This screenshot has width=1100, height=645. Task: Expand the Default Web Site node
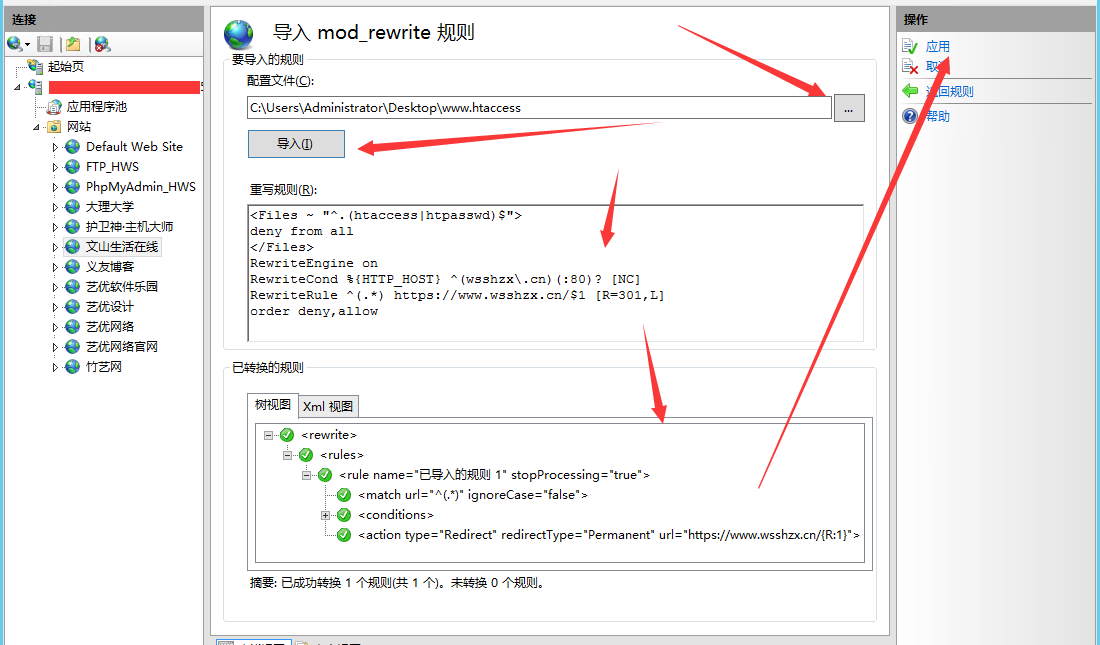pyautogui.click(x=56, y=147)
